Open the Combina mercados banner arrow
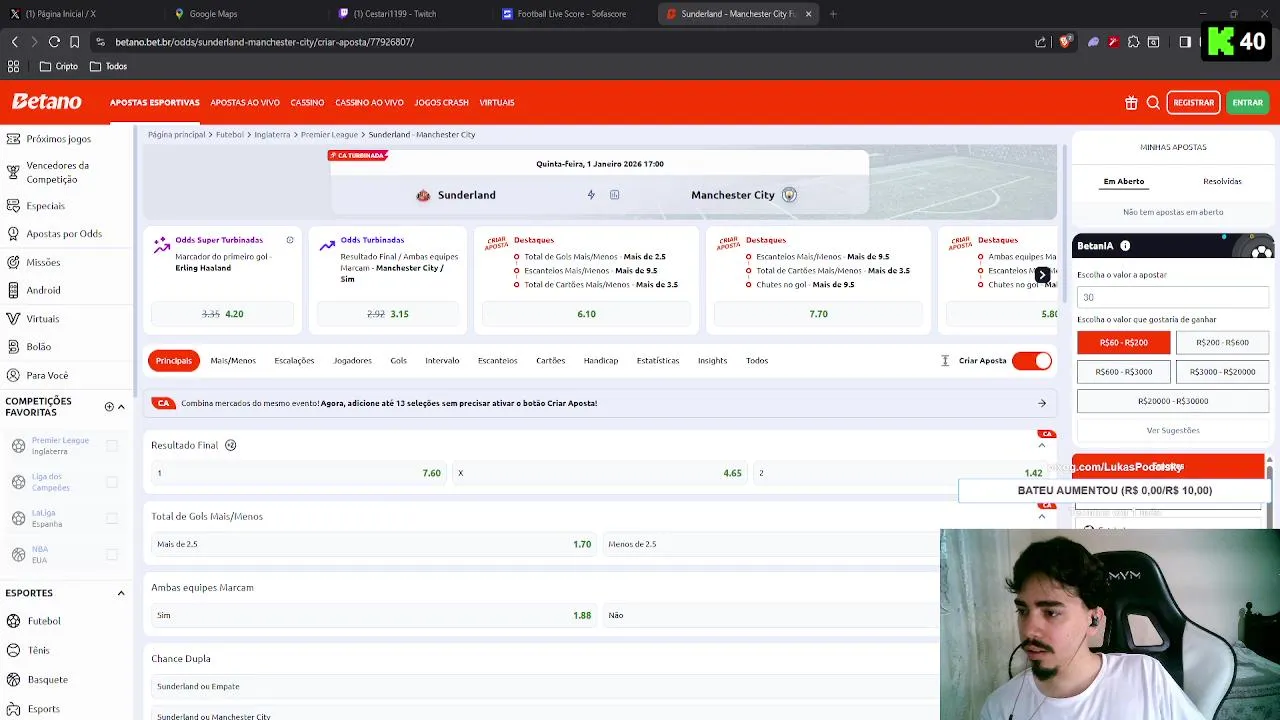 (x=1042, y=403)
